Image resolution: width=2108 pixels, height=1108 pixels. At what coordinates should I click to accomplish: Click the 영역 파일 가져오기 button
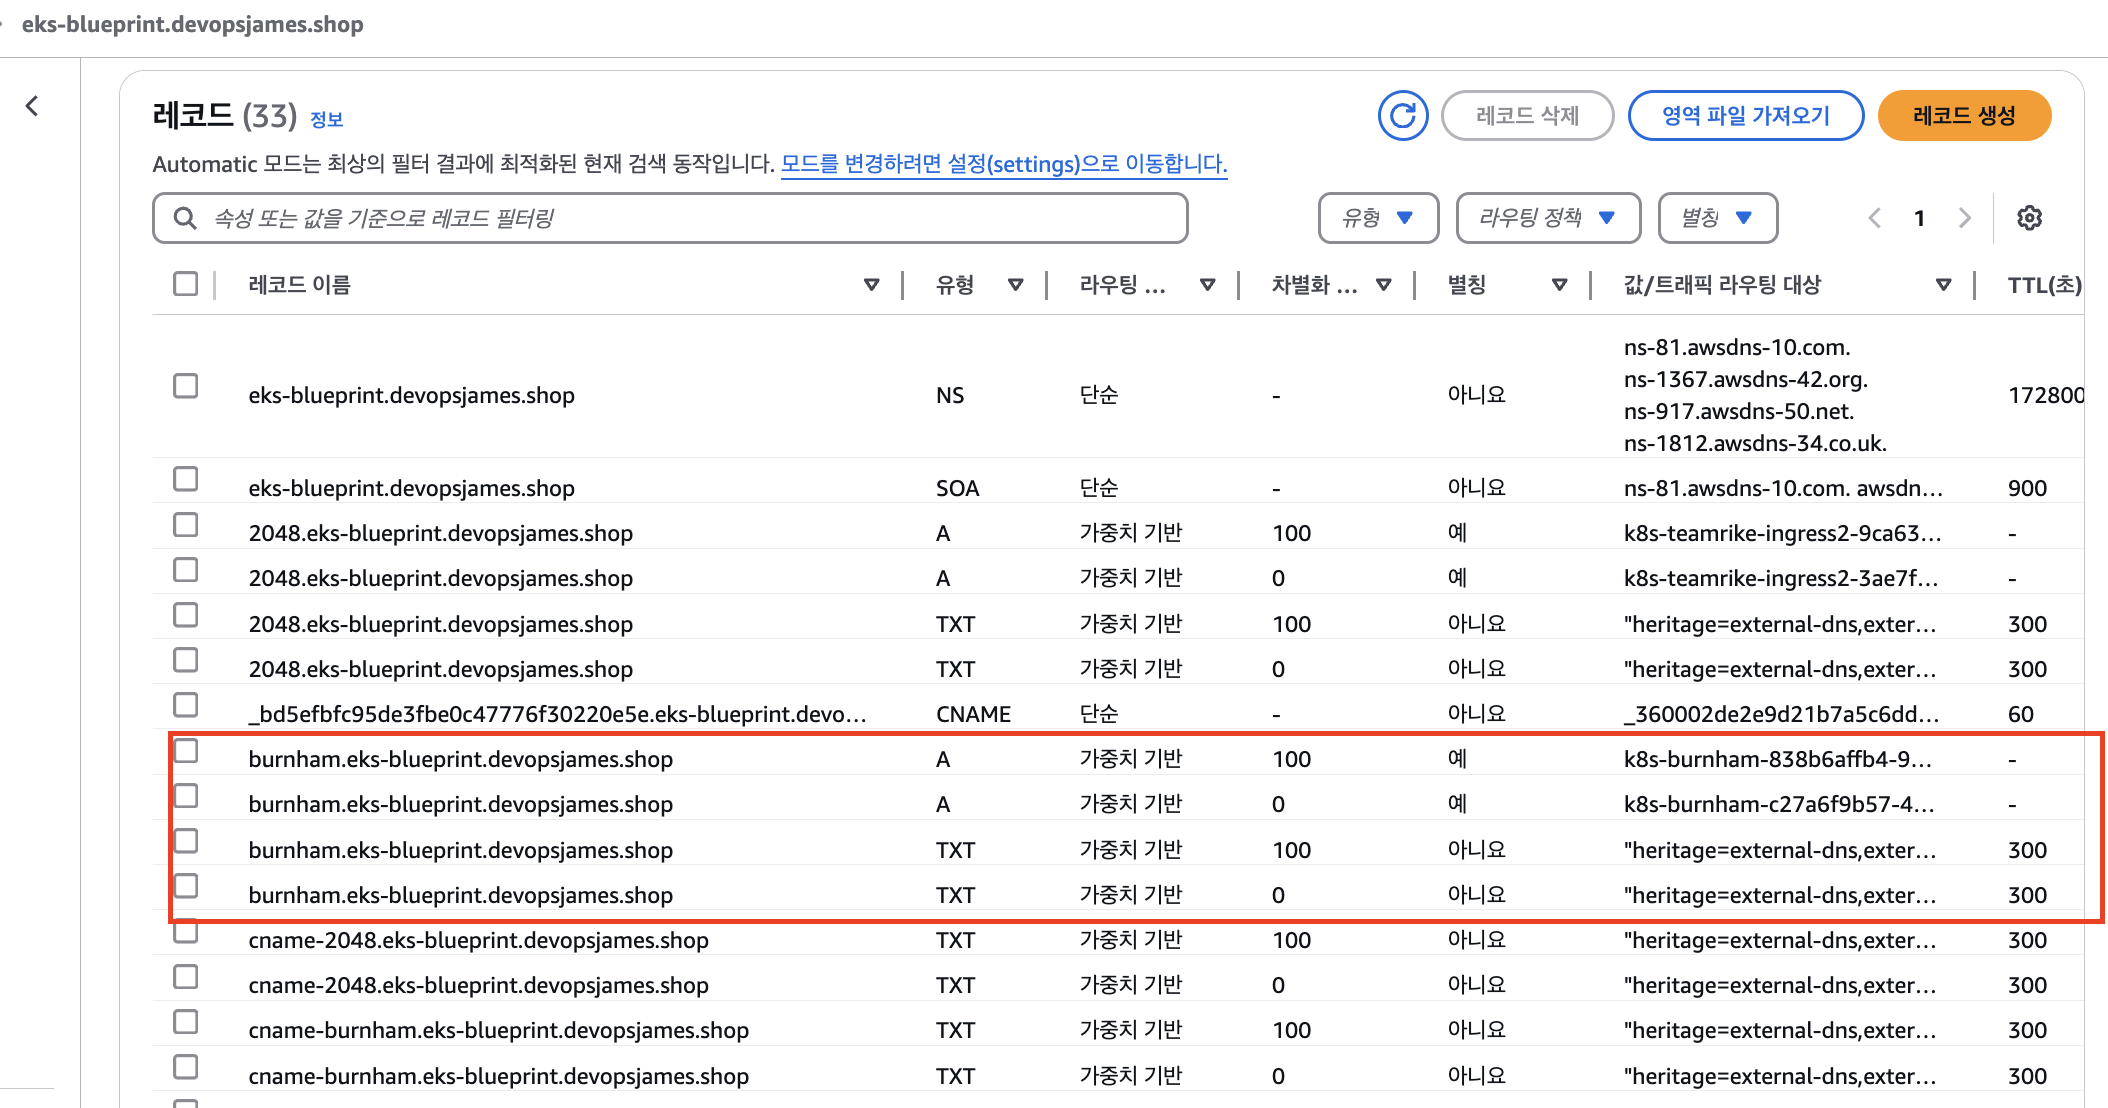[1745, 116]
